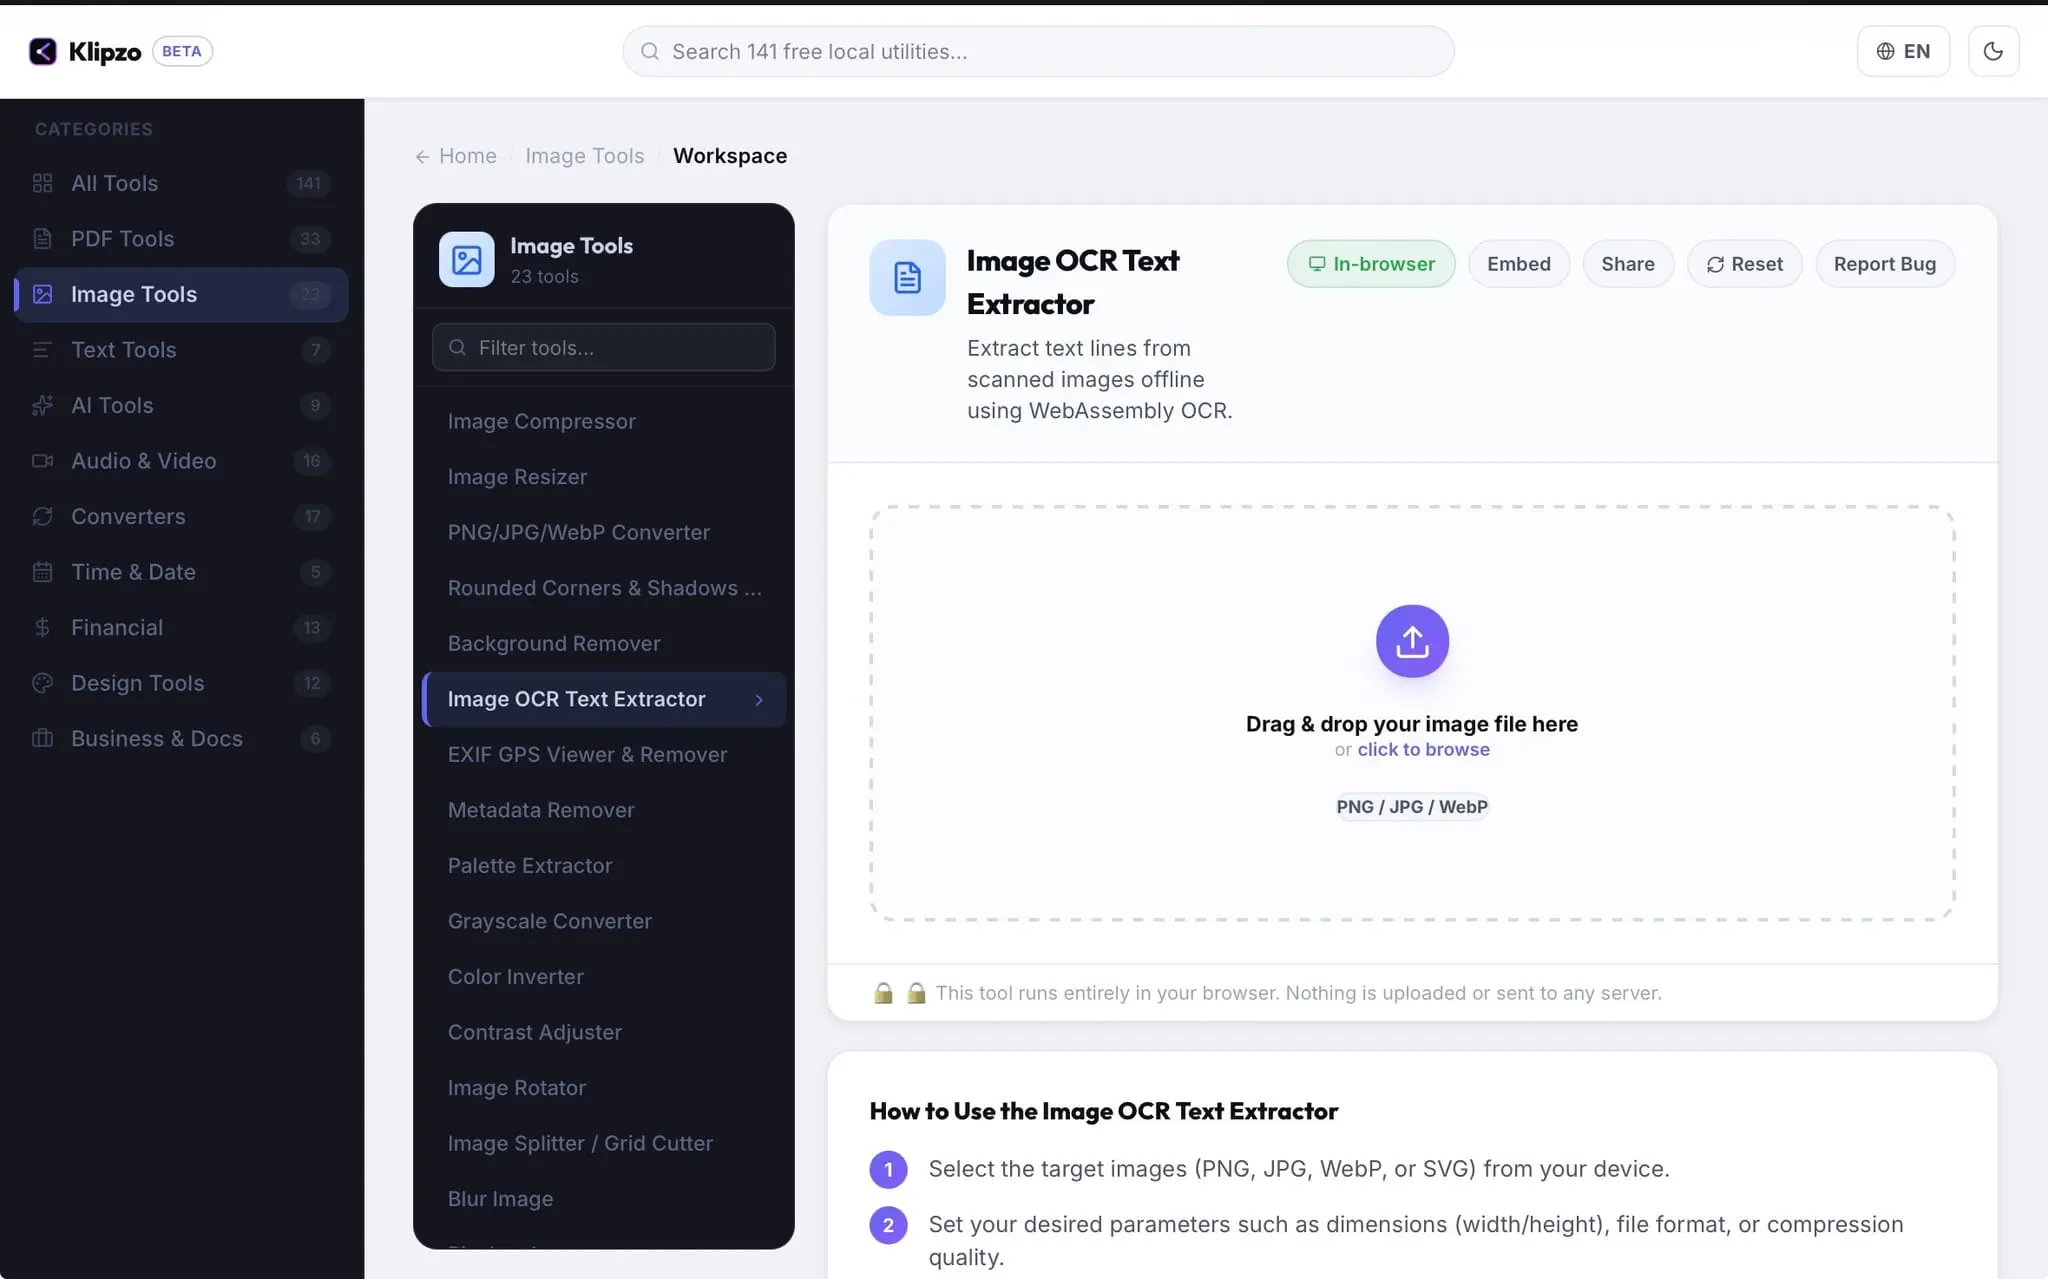Select Grayscale Converter tool
Viewport: 2048px width, 1279px height.
603,921
